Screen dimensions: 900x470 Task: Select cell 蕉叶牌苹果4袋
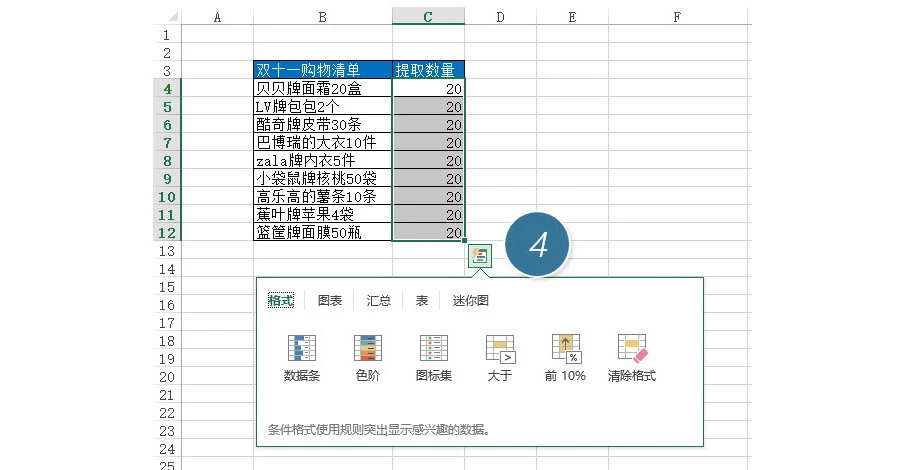click(x=323, y=214)
